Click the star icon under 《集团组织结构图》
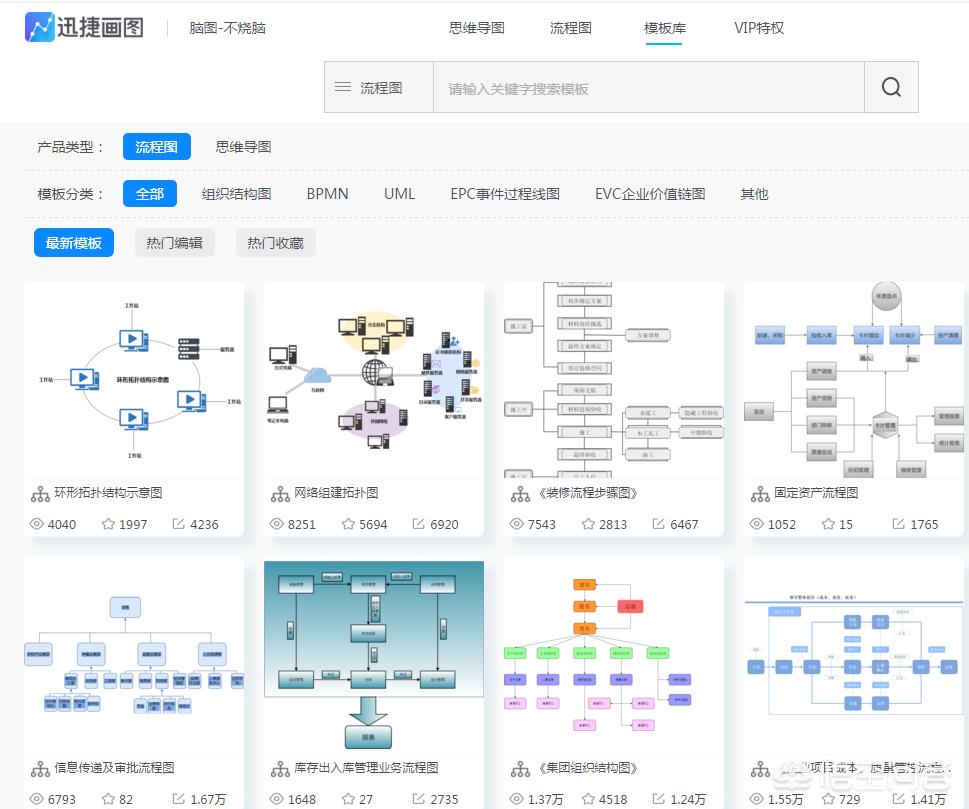 point(591,800)
